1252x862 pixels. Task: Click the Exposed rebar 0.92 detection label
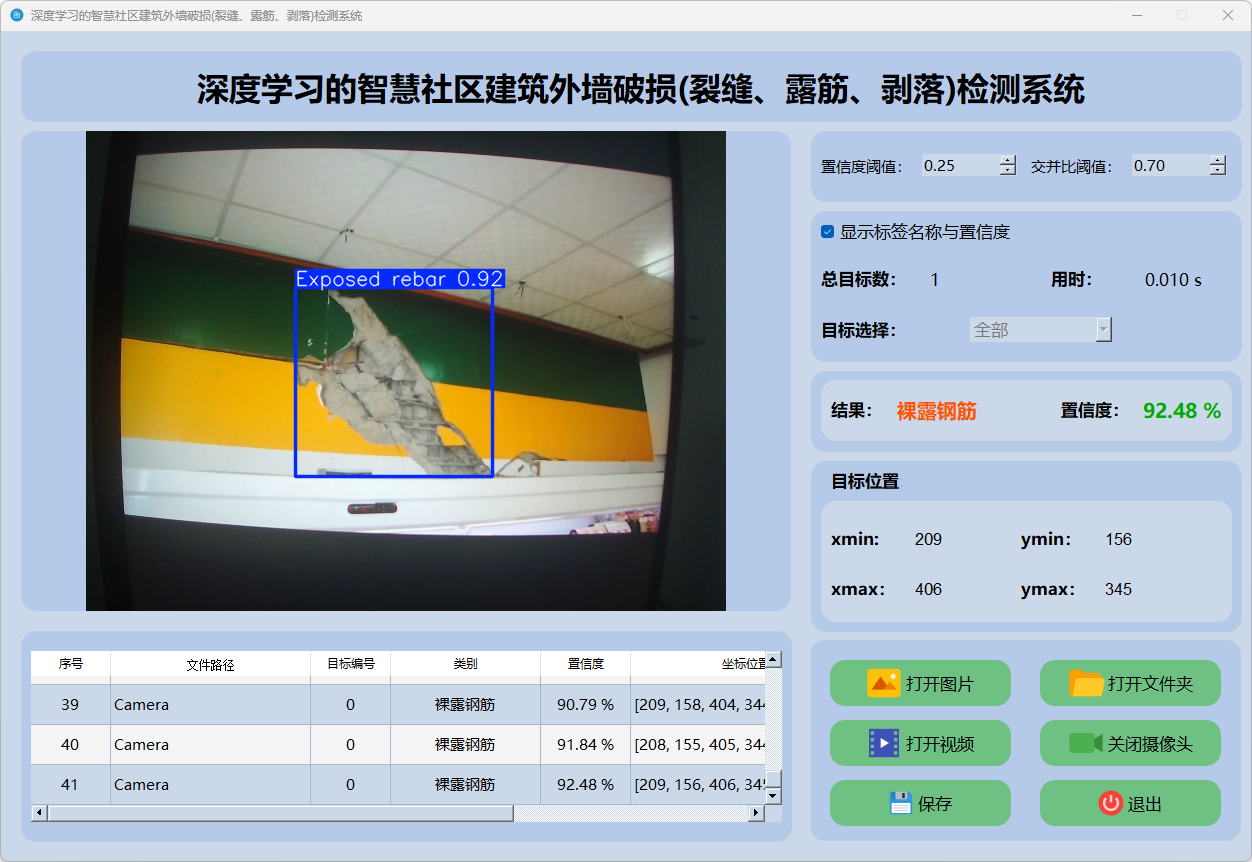(400, 279)
